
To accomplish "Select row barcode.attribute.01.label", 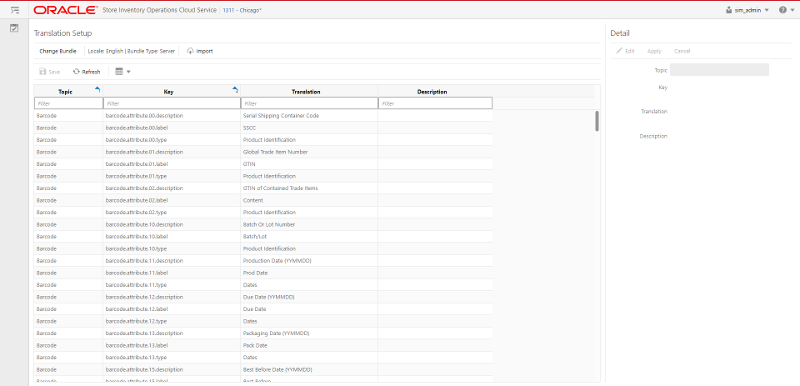I will coord(263,164).
